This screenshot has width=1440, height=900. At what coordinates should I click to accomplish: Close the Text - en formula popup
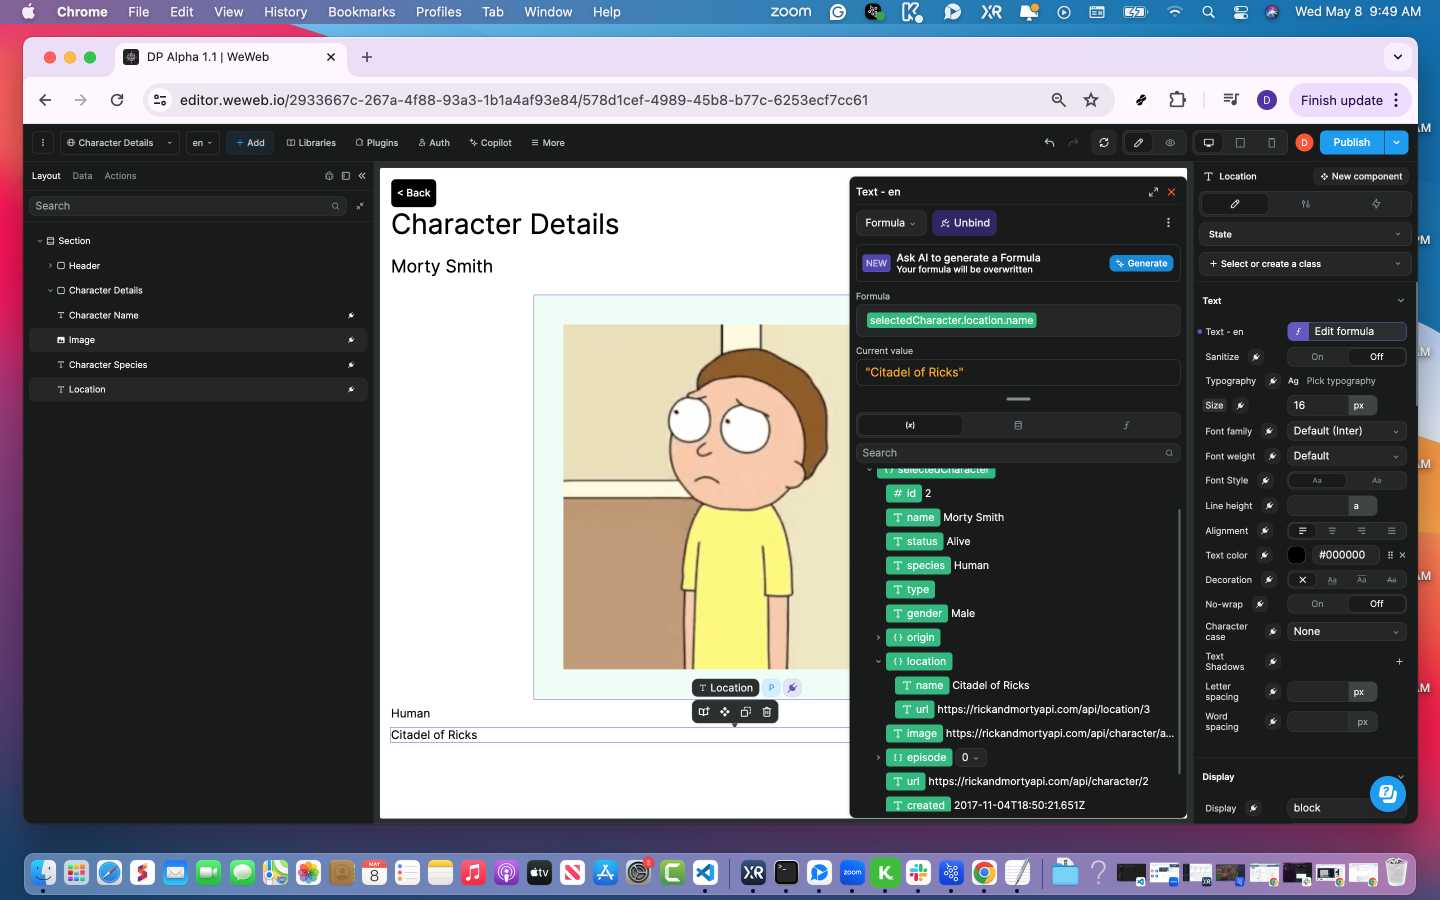tap(1172, 192)
